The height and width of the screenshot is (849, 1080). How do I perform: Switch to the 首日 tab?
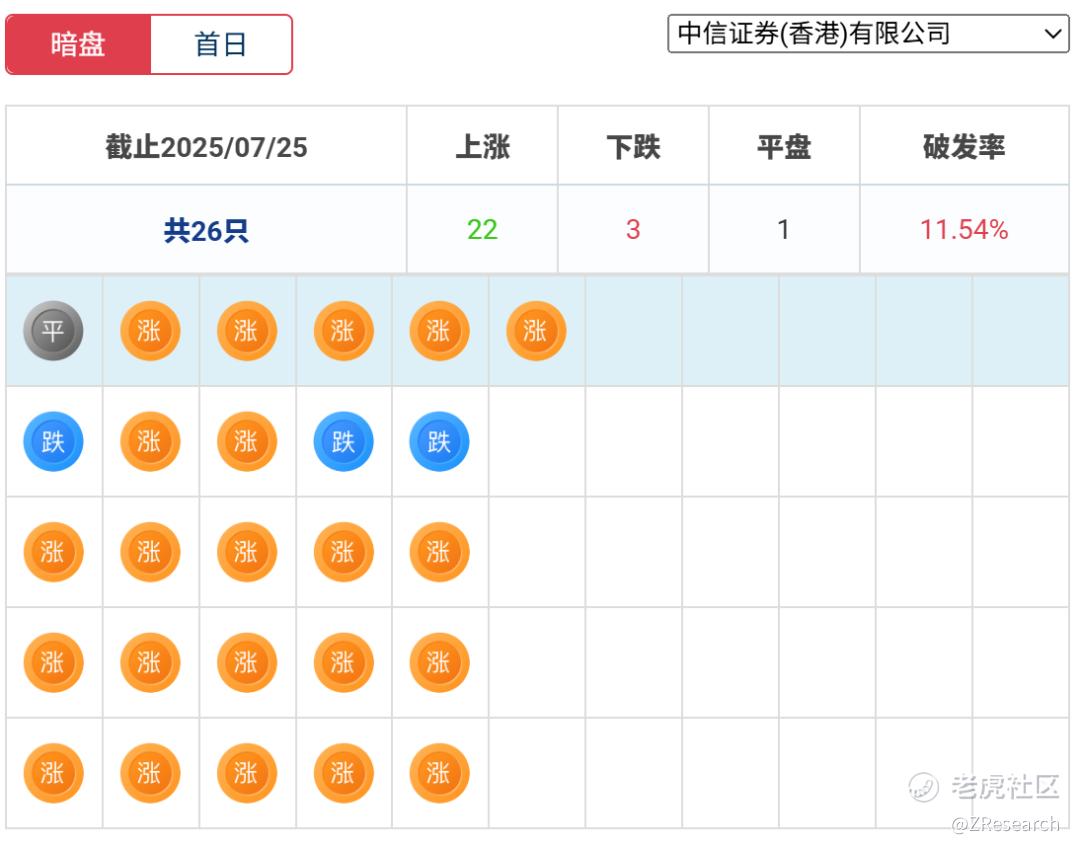tap(221, 44)
